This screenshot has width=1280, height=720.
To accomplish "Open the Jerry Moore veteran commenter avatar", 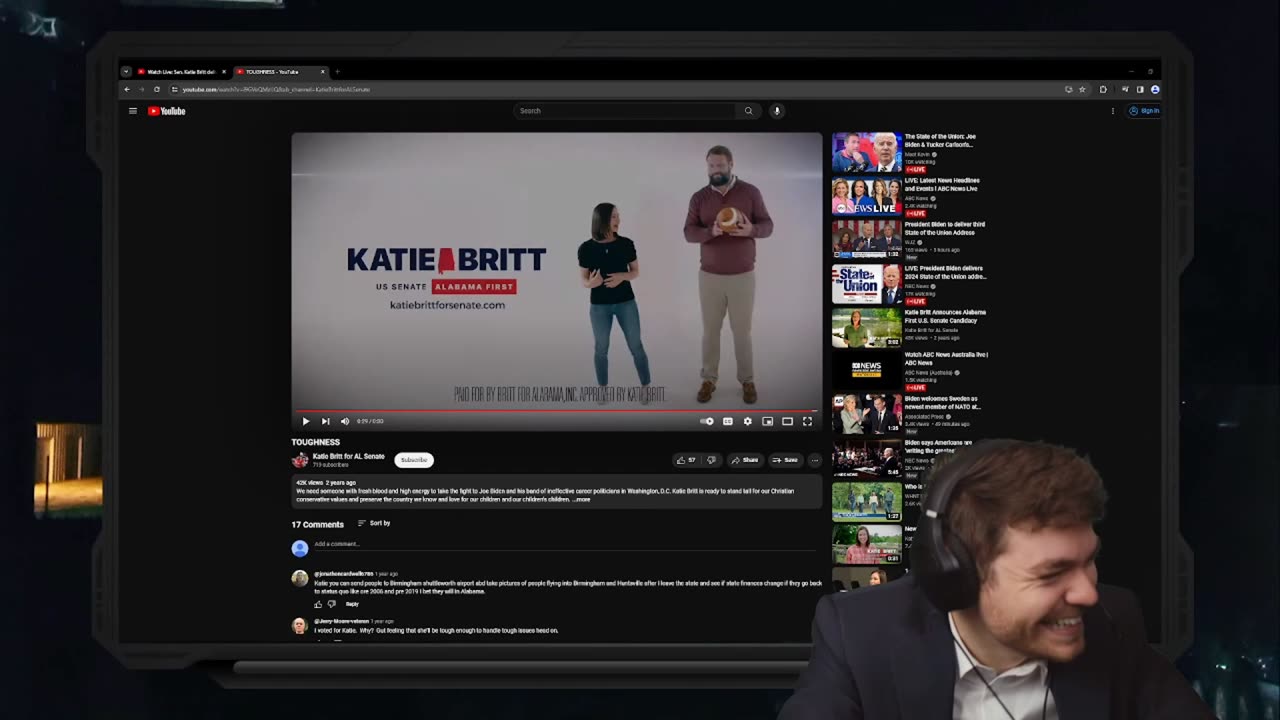I will (299, 626).
